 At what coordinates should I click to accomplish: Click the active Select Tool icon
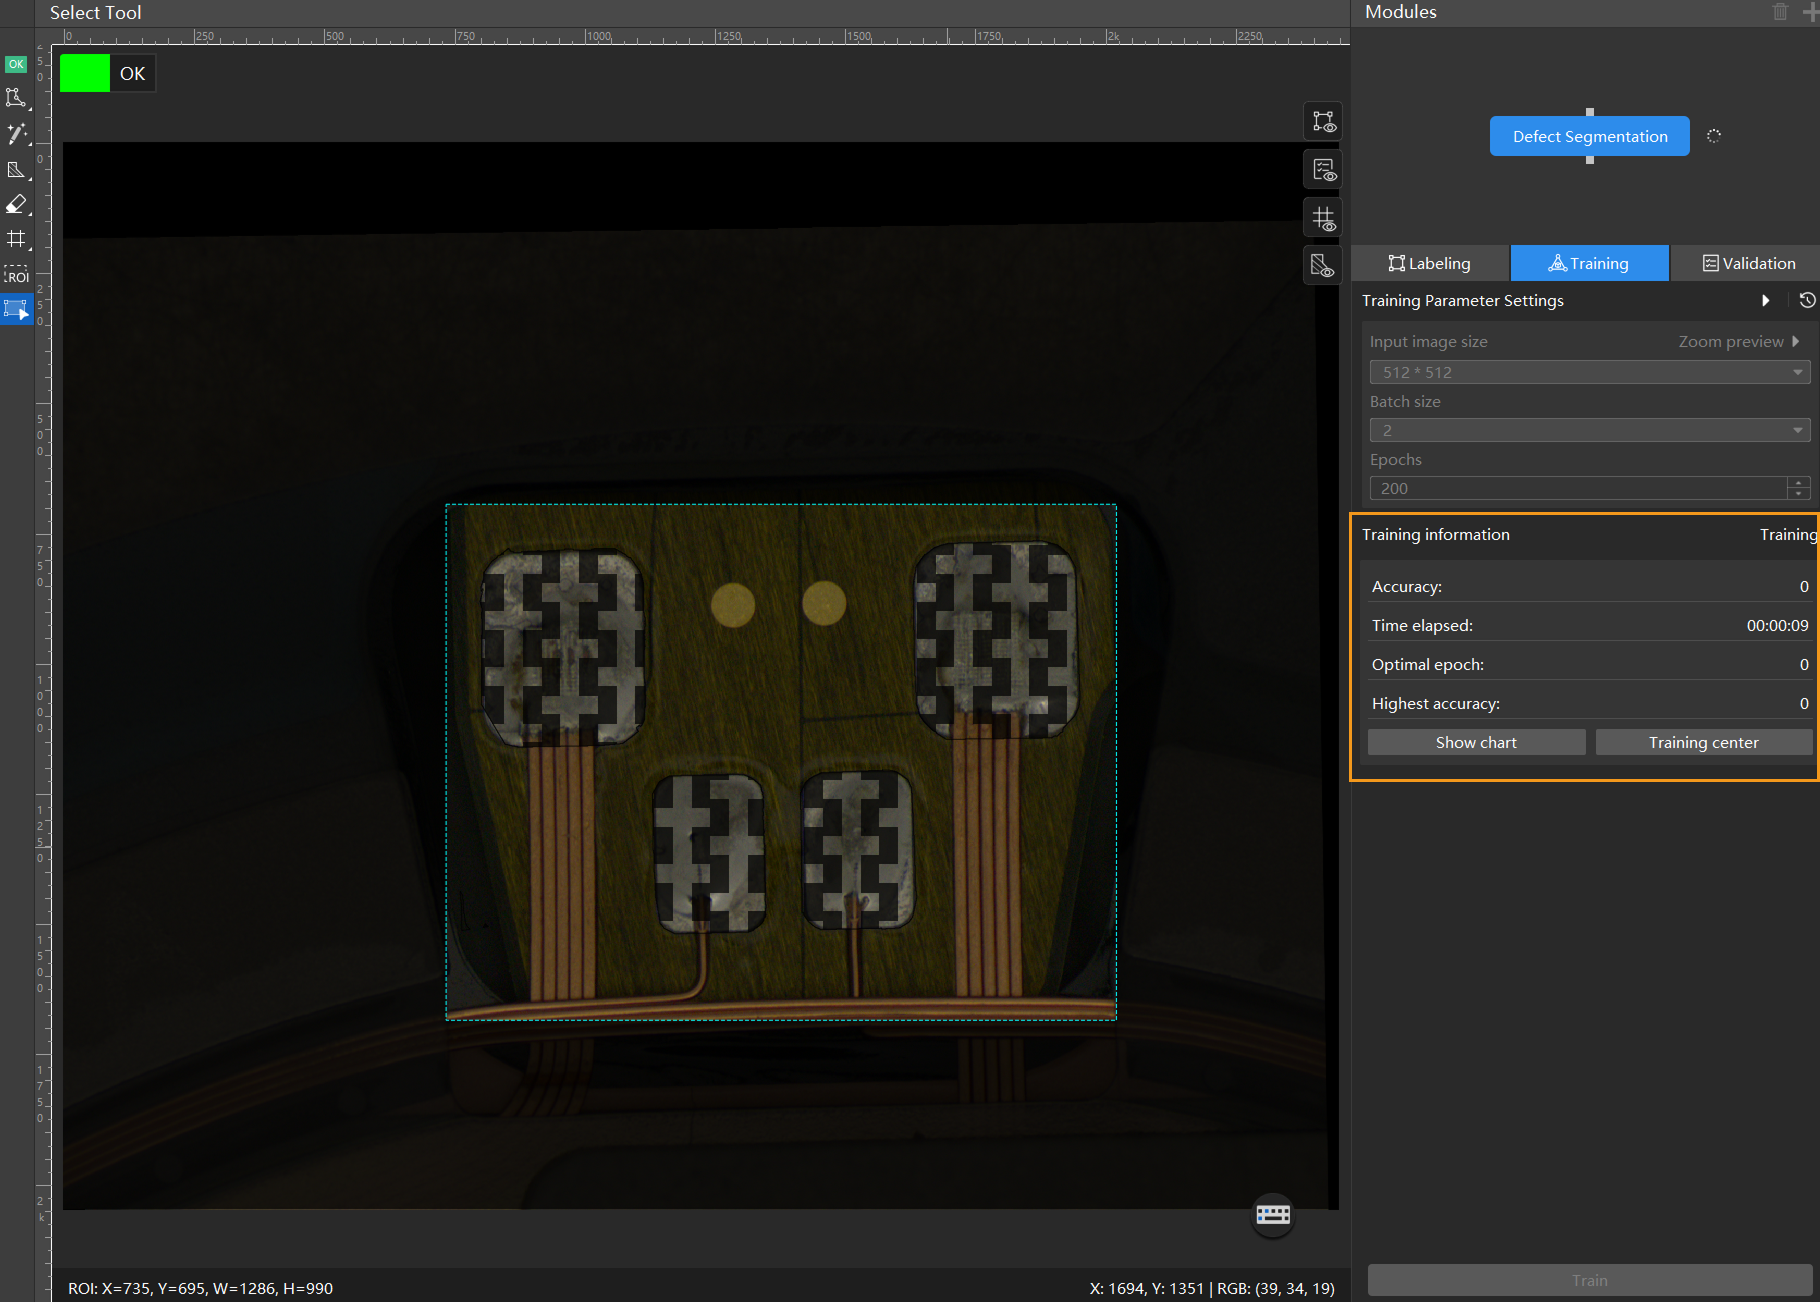coord(16,310)
